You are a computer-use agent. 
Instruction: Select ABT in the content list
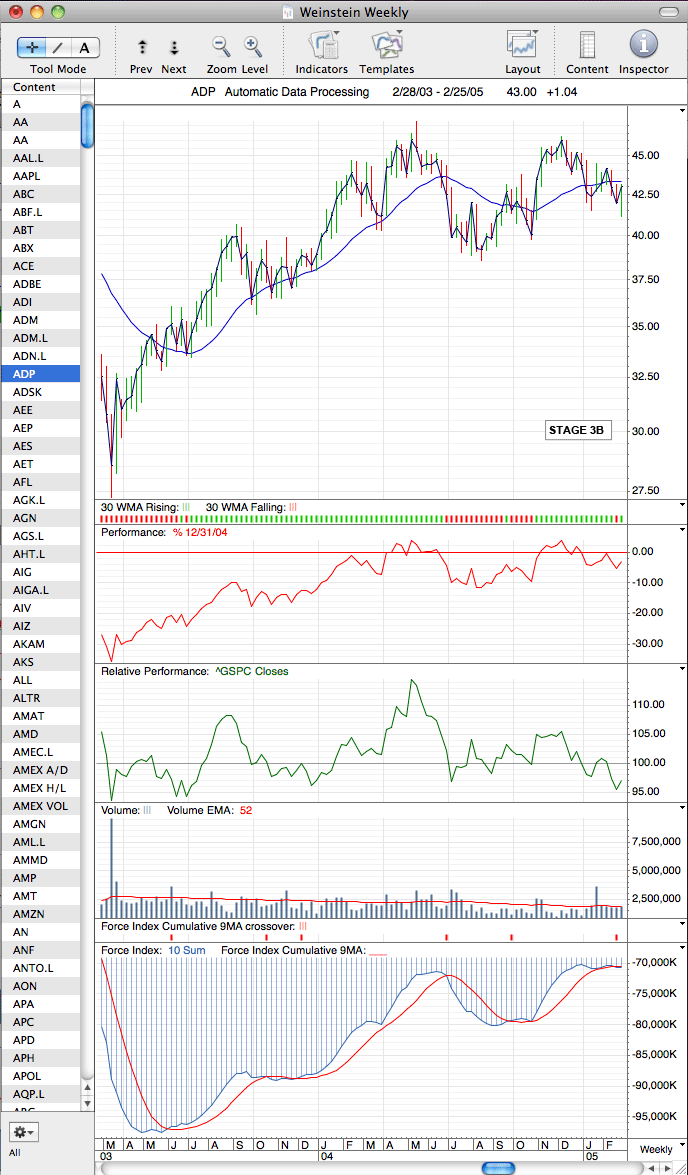click(x=40, y=230)
